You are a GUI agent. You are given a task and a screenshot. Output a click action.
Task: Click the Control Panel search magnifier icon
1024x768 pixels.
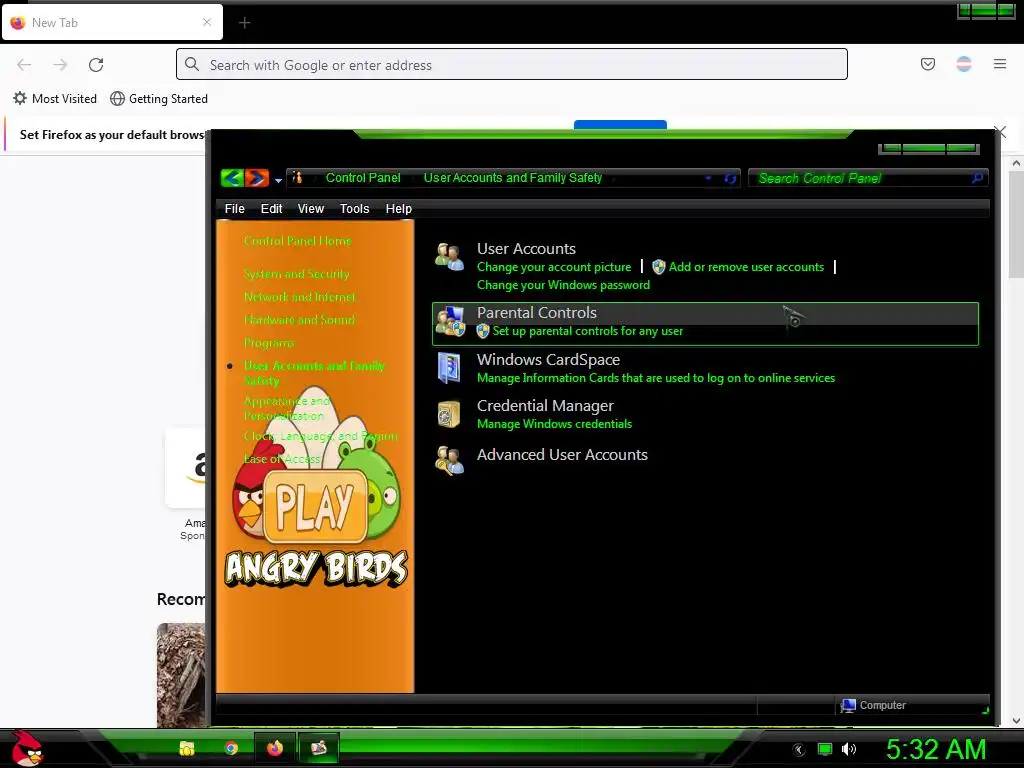click(978, 178)
